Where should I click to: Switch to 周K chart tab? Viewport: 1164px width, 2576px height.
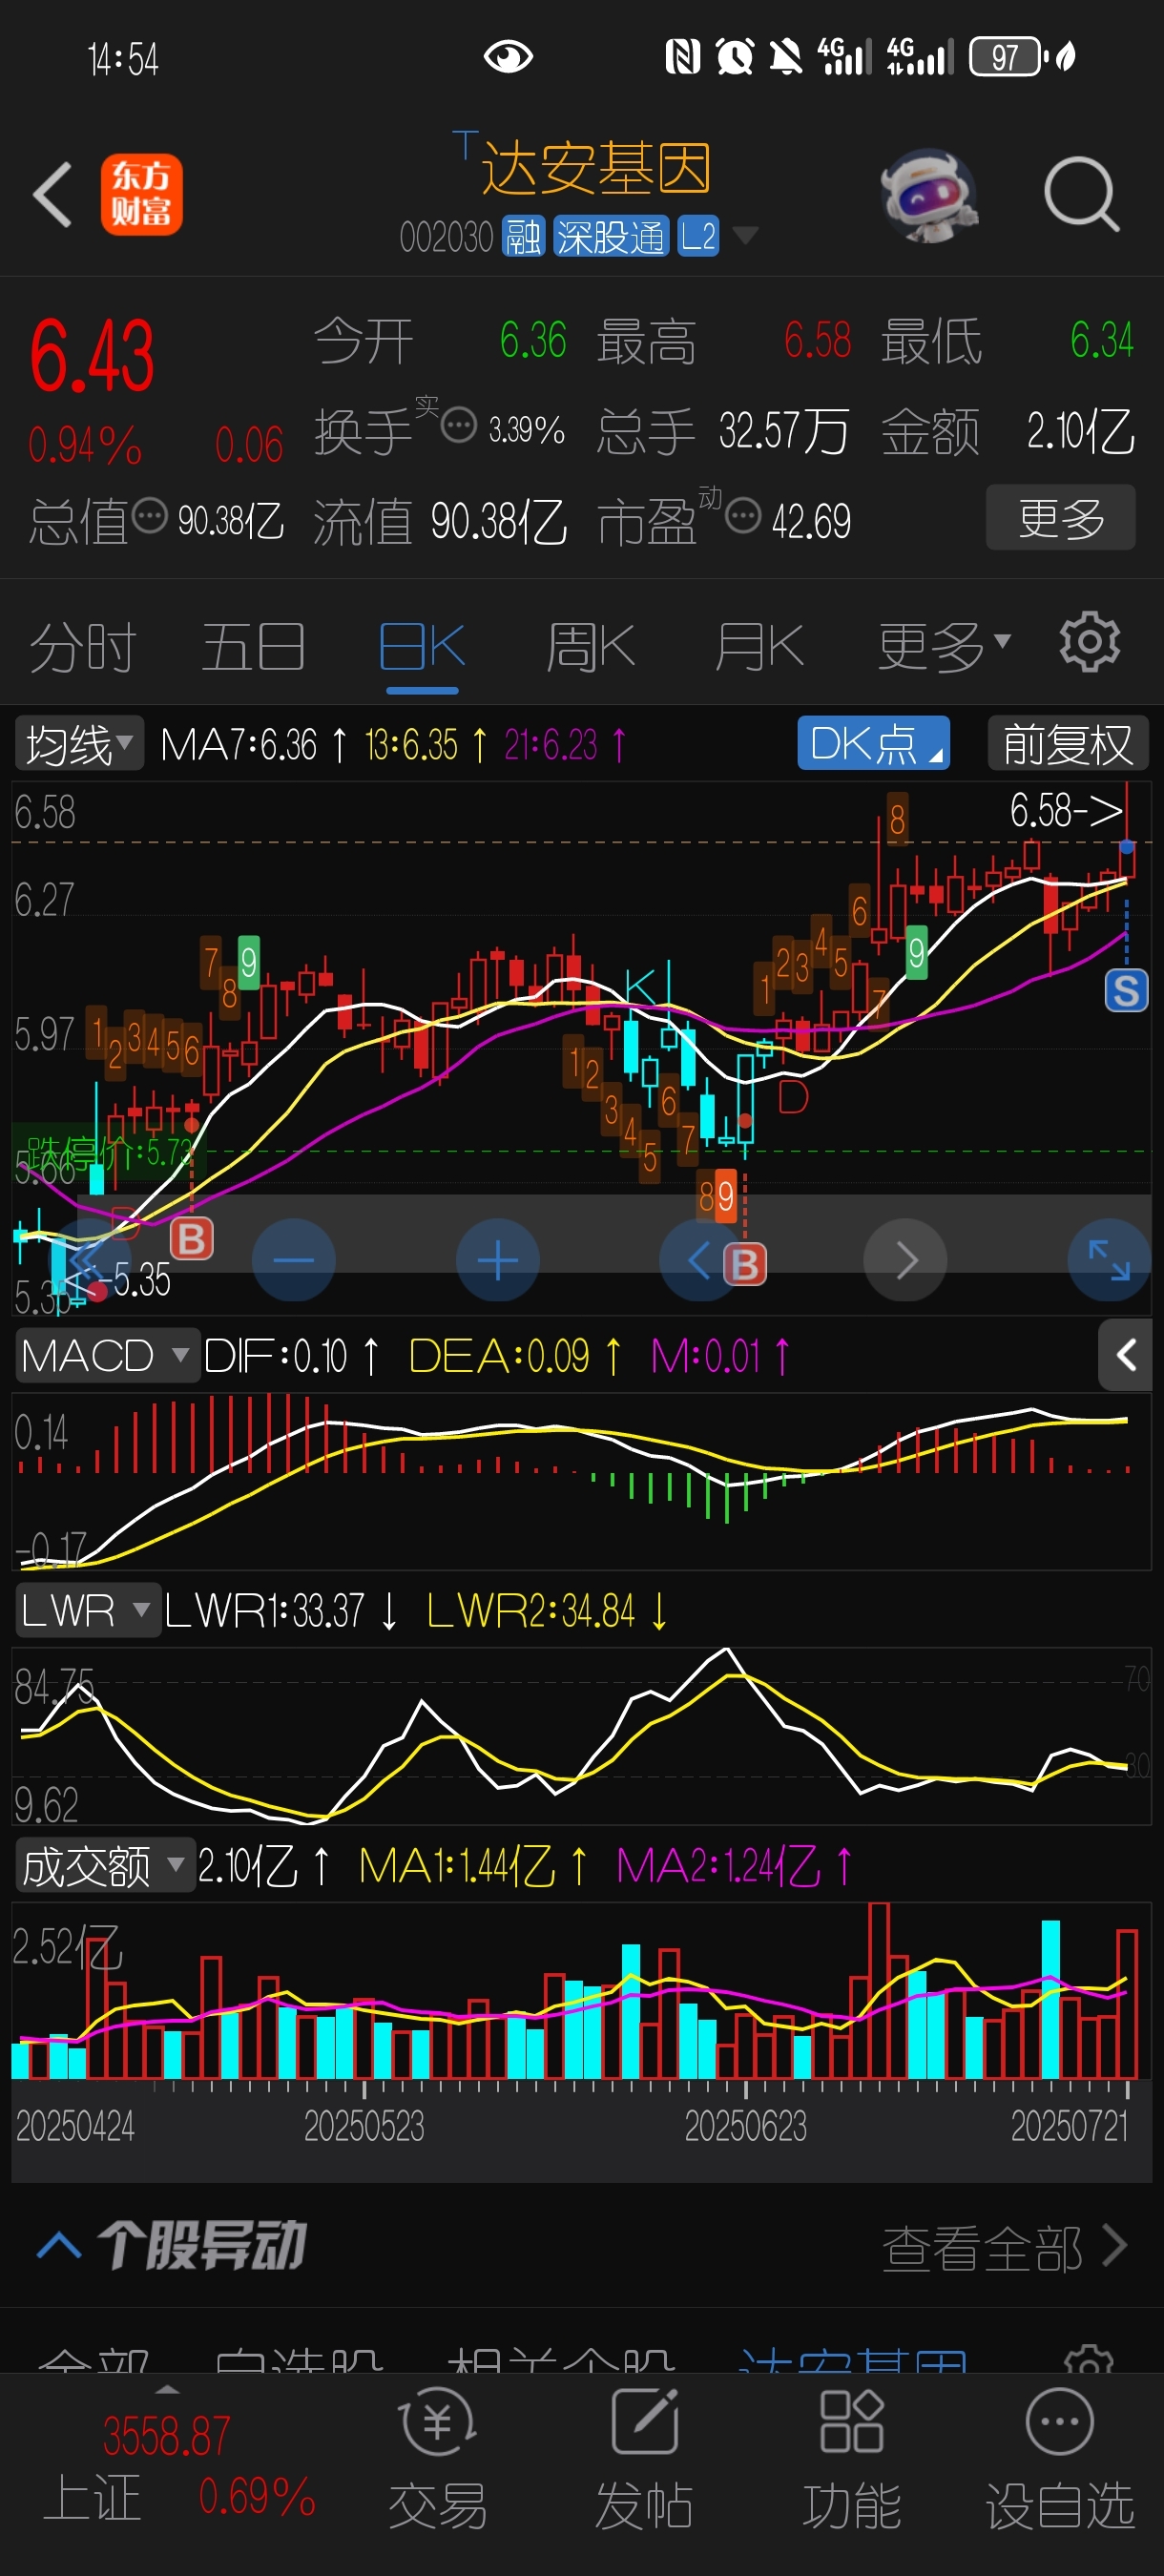point(591,647)
